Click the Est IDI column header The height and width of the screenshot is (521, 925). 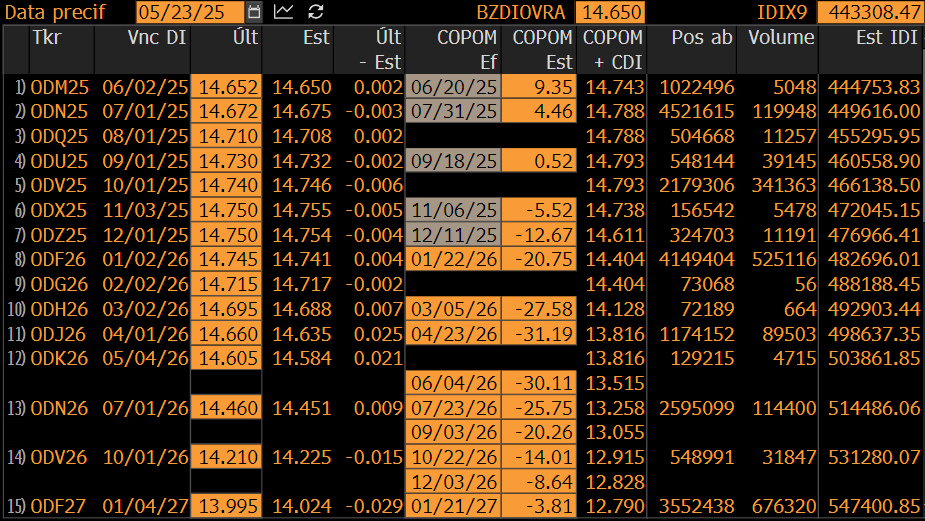(x=887, y=38)
